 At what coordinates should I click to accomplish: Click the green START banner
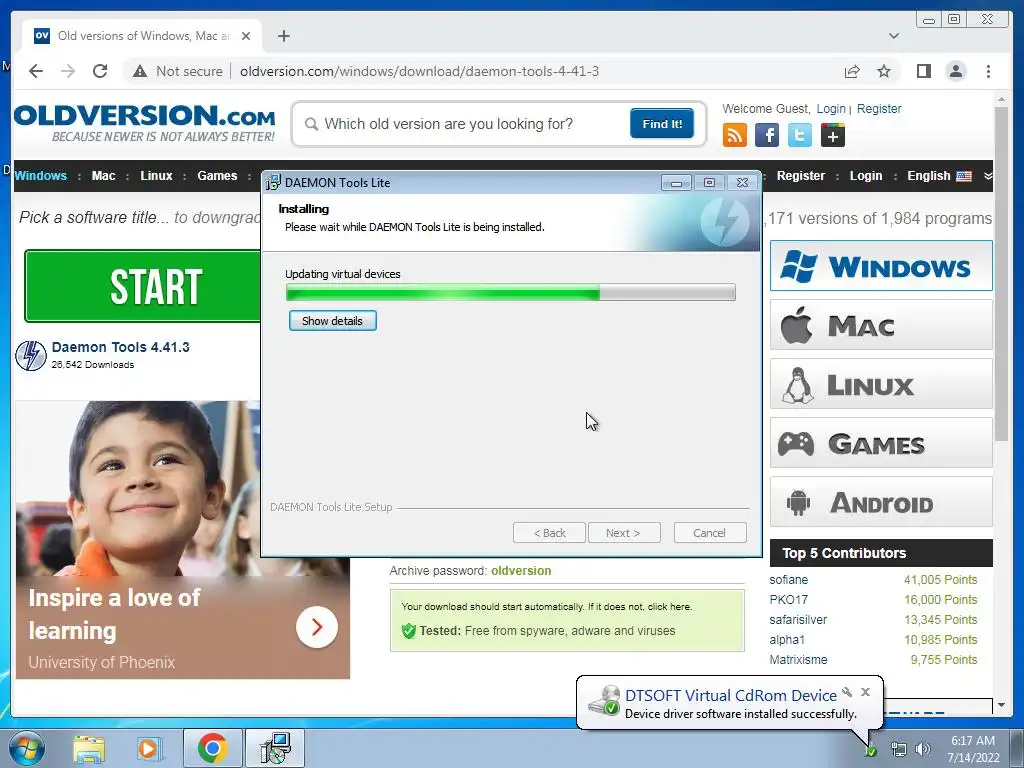pyautogui.click(x=143, y=286)
